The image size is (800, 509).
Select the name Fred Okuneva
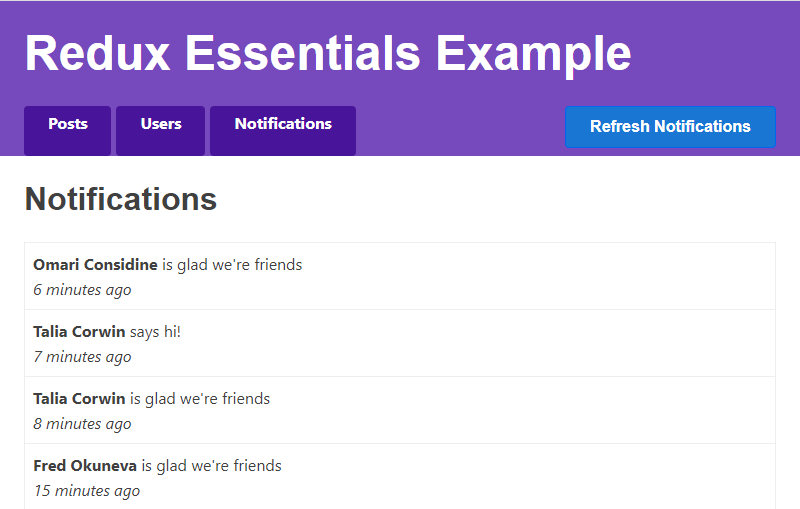coord(85,466)
